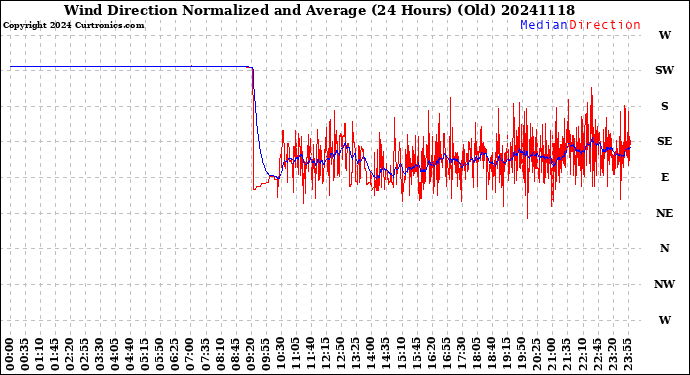This screenshot has width=690, height=375.
Task: Click the '06:25' time axis label
Action: (x=176, y=354)
